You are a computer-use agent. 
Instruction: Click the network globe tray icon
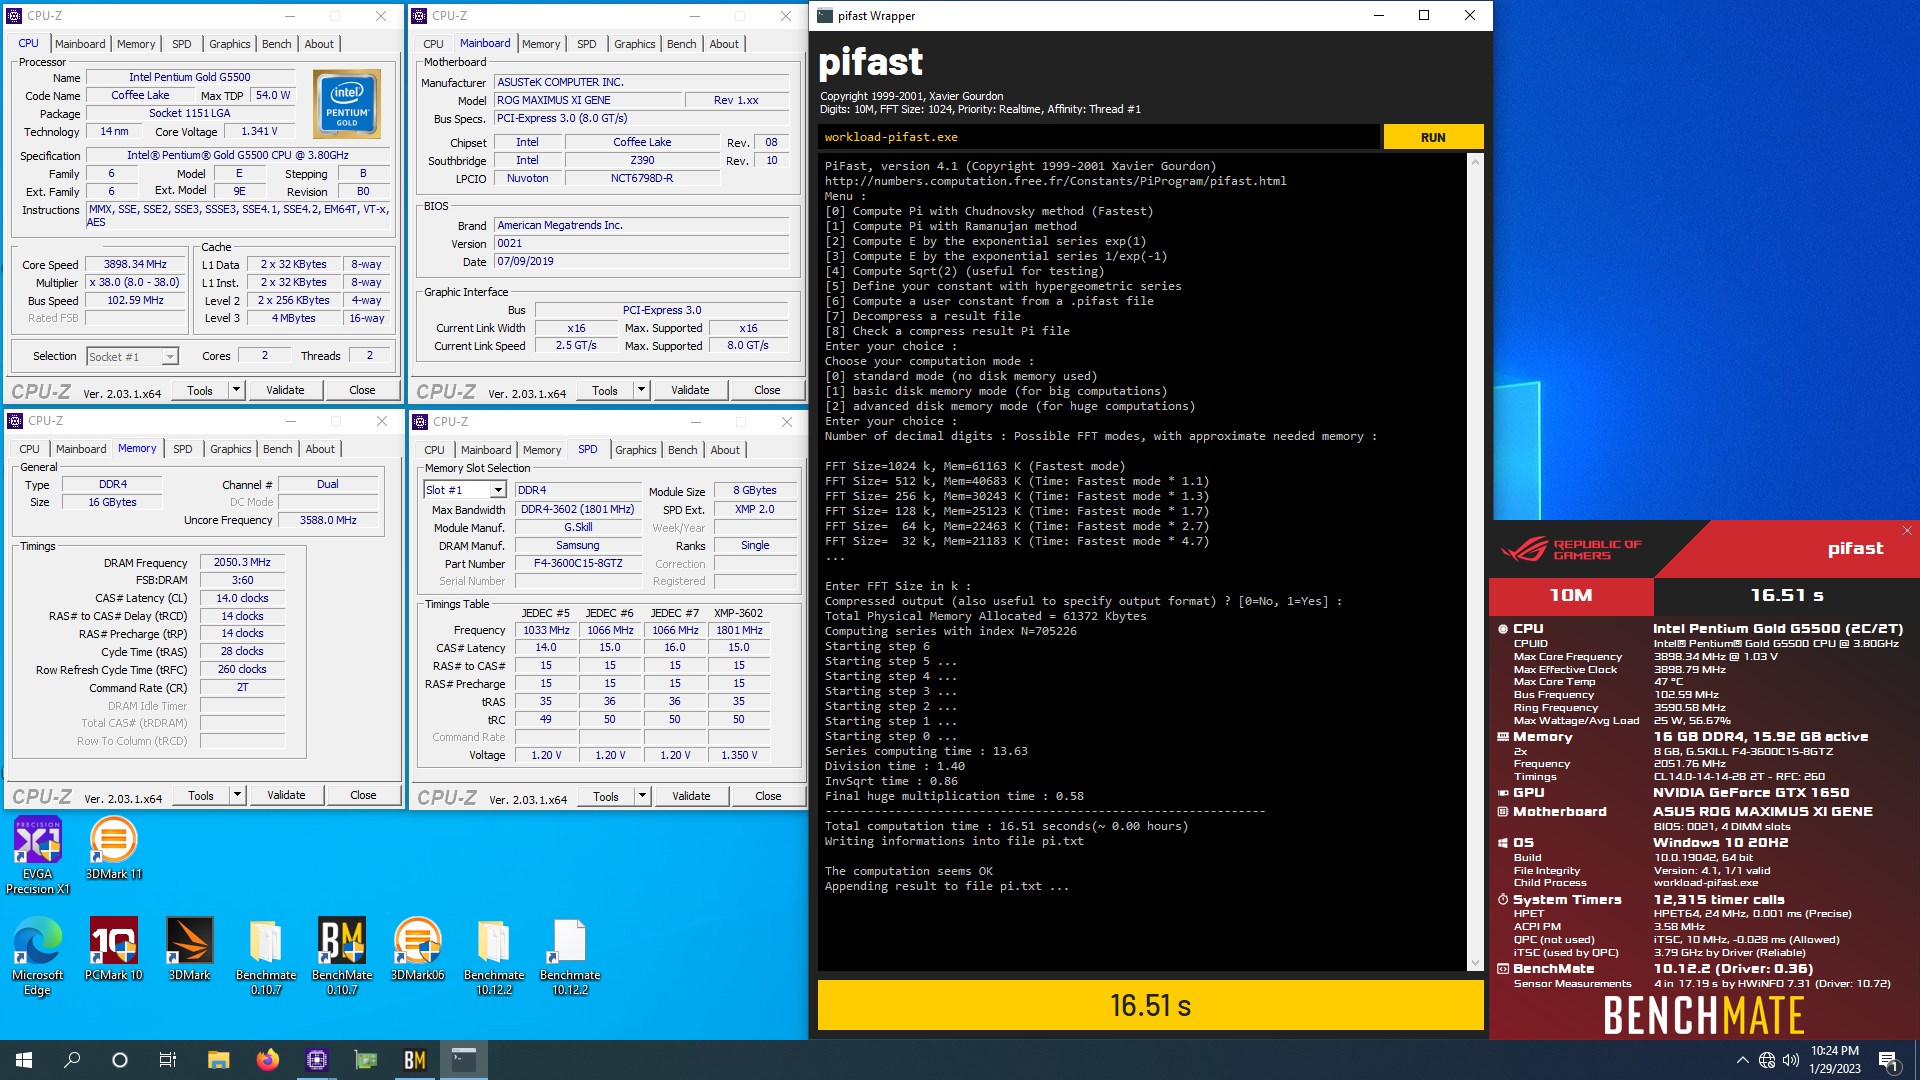click(x=1767, y=1060)
